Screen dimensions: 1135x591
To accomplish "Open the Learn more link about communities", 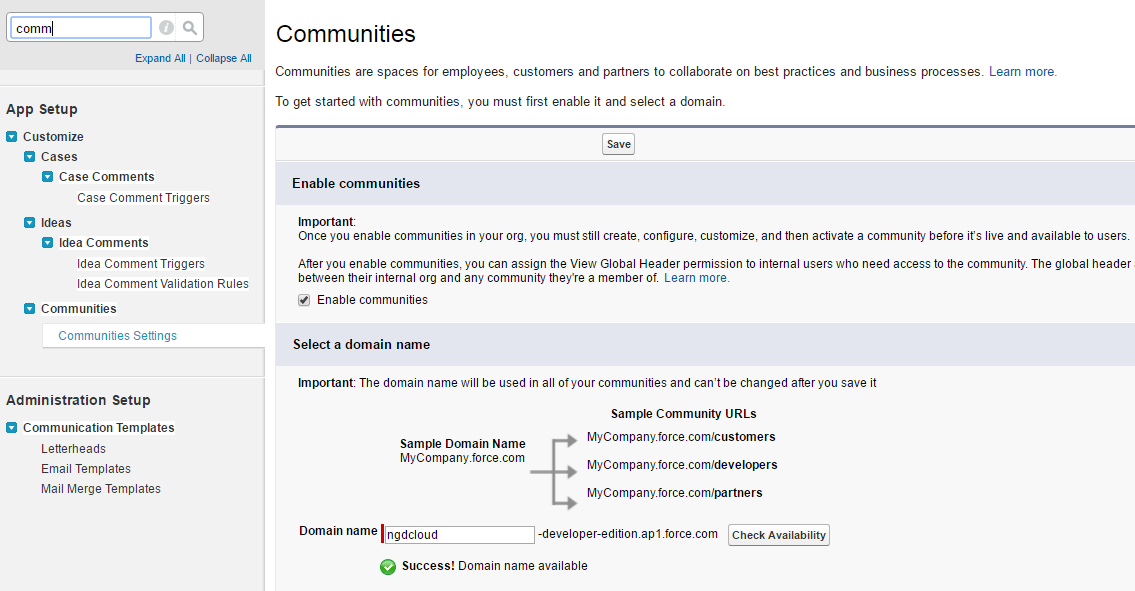I will coord(1021,71).
